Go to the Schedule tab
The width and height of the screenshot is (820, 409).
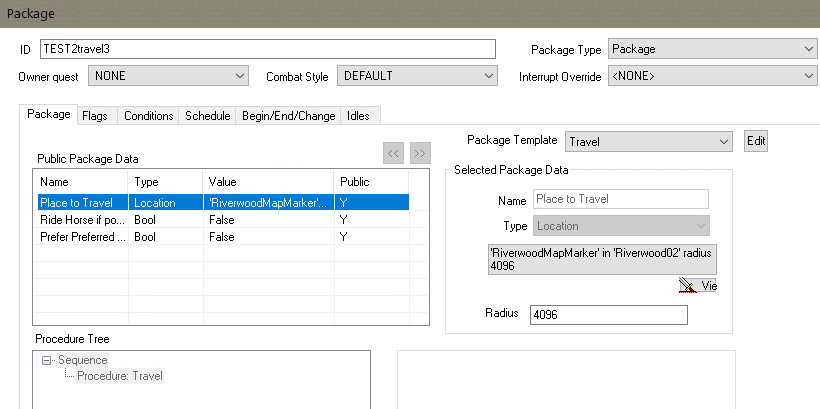[x=208, y=116]
